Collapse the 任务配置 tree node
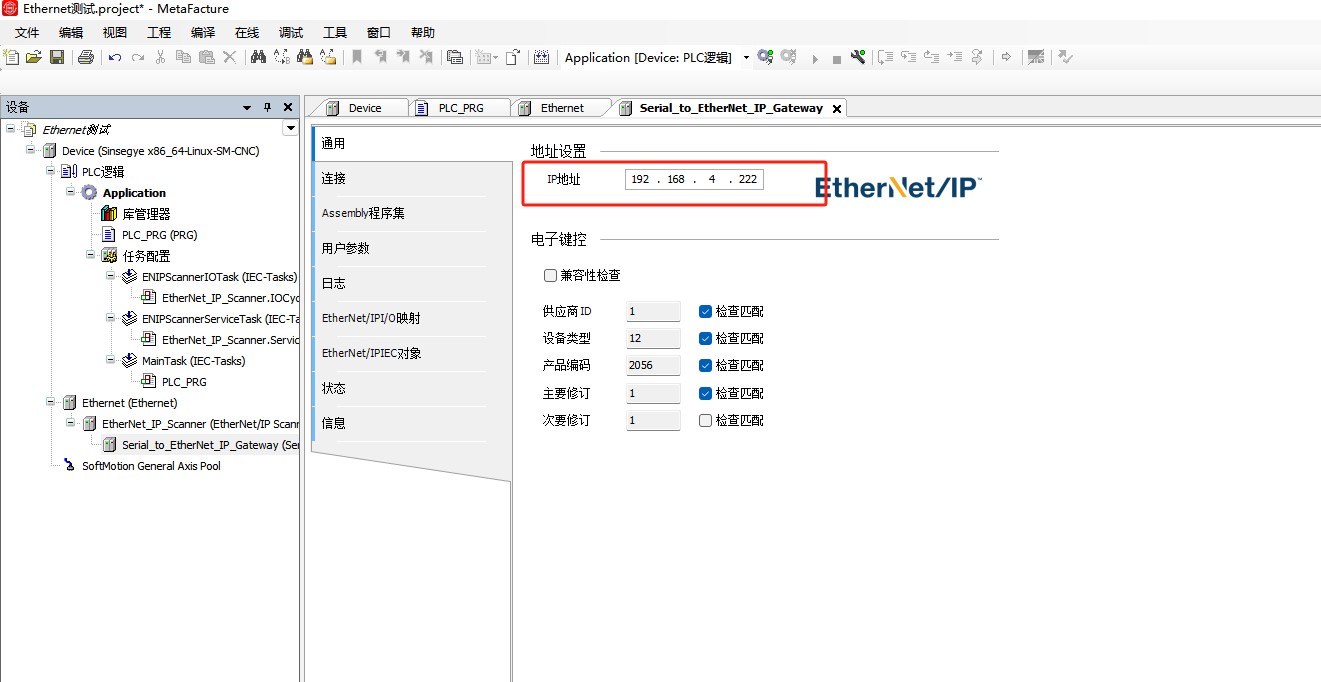Image resolution: width=1321 pixels, height=682 pixels. click(x=91, y=255)
